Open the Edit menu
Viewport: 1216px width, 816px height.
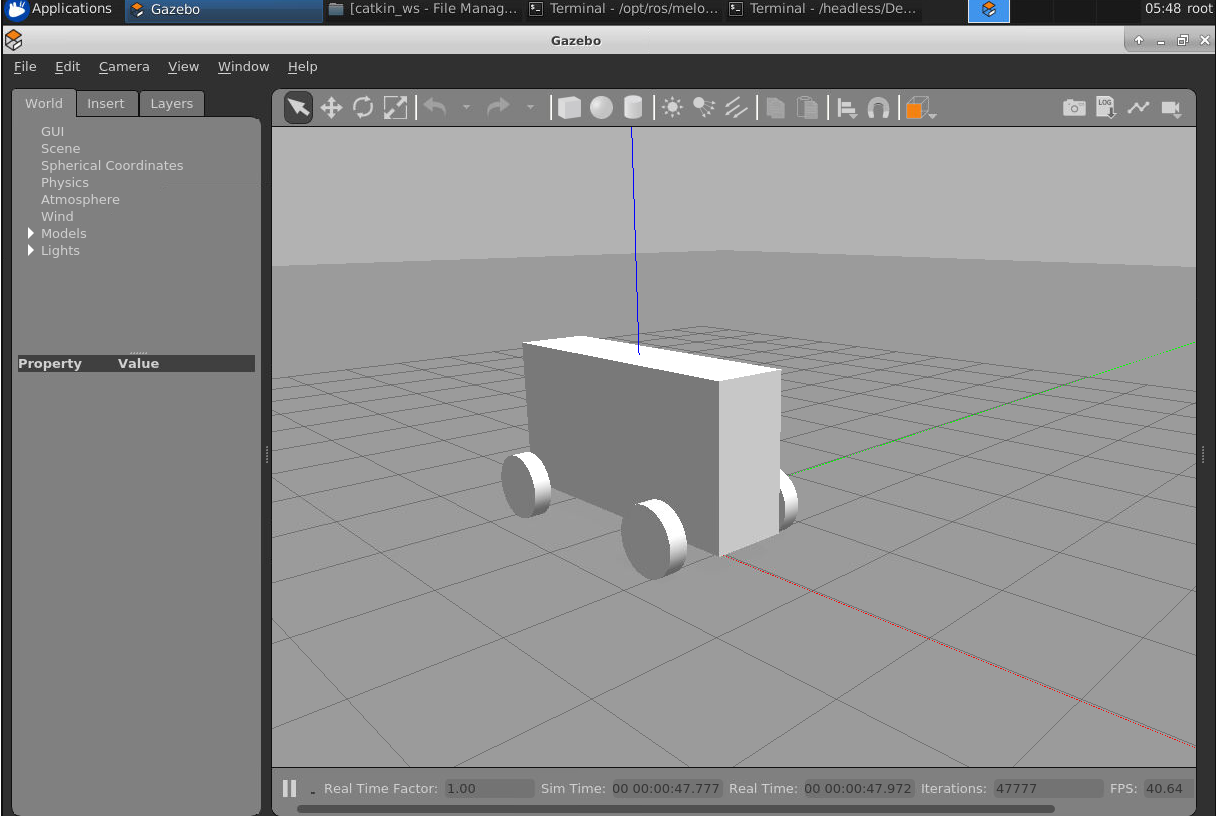(x=67, y=66)
